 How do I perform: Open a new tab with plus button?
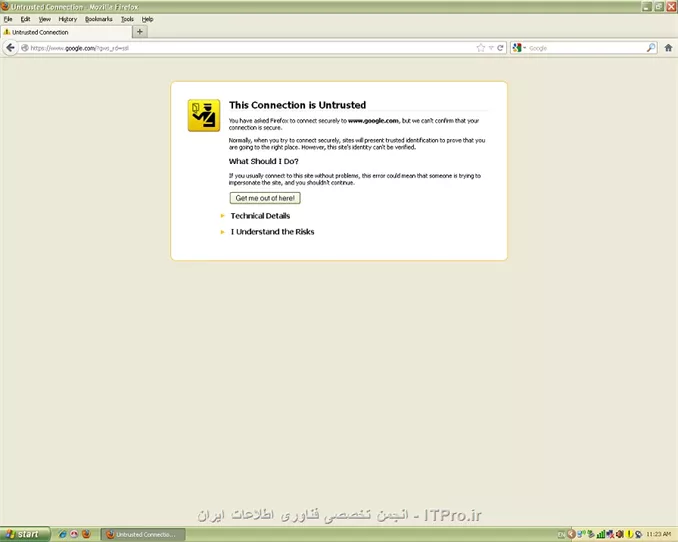tap(139, 32)
